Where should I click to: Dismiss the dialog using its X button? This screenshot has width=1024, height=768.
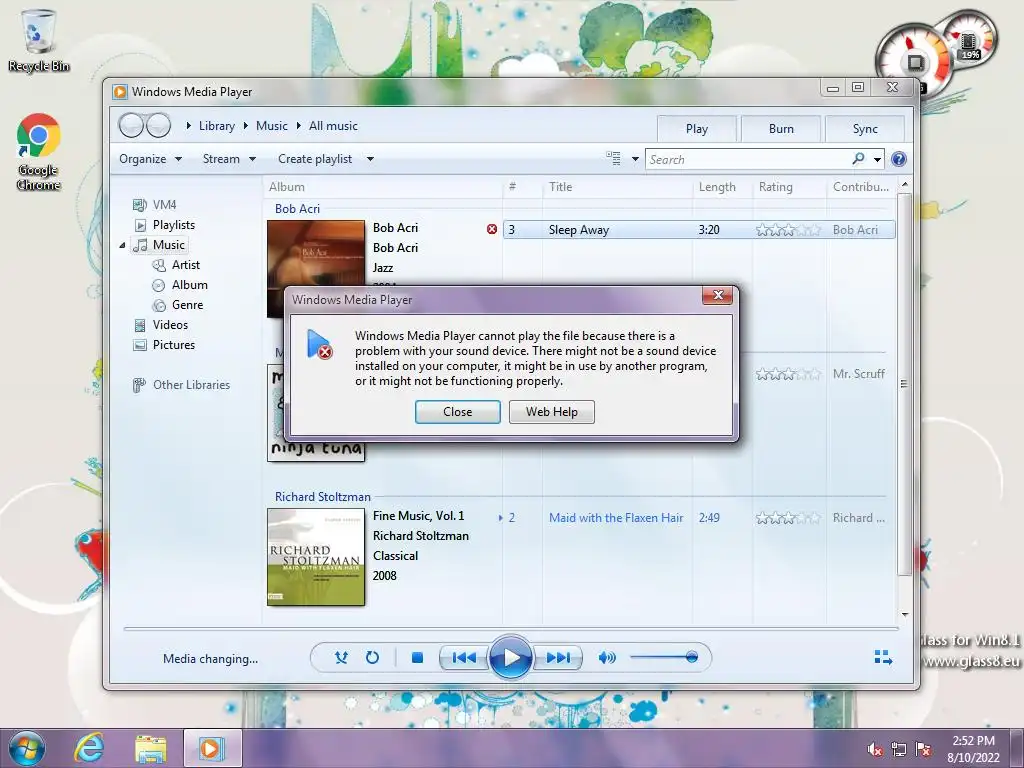pos(717,295)
